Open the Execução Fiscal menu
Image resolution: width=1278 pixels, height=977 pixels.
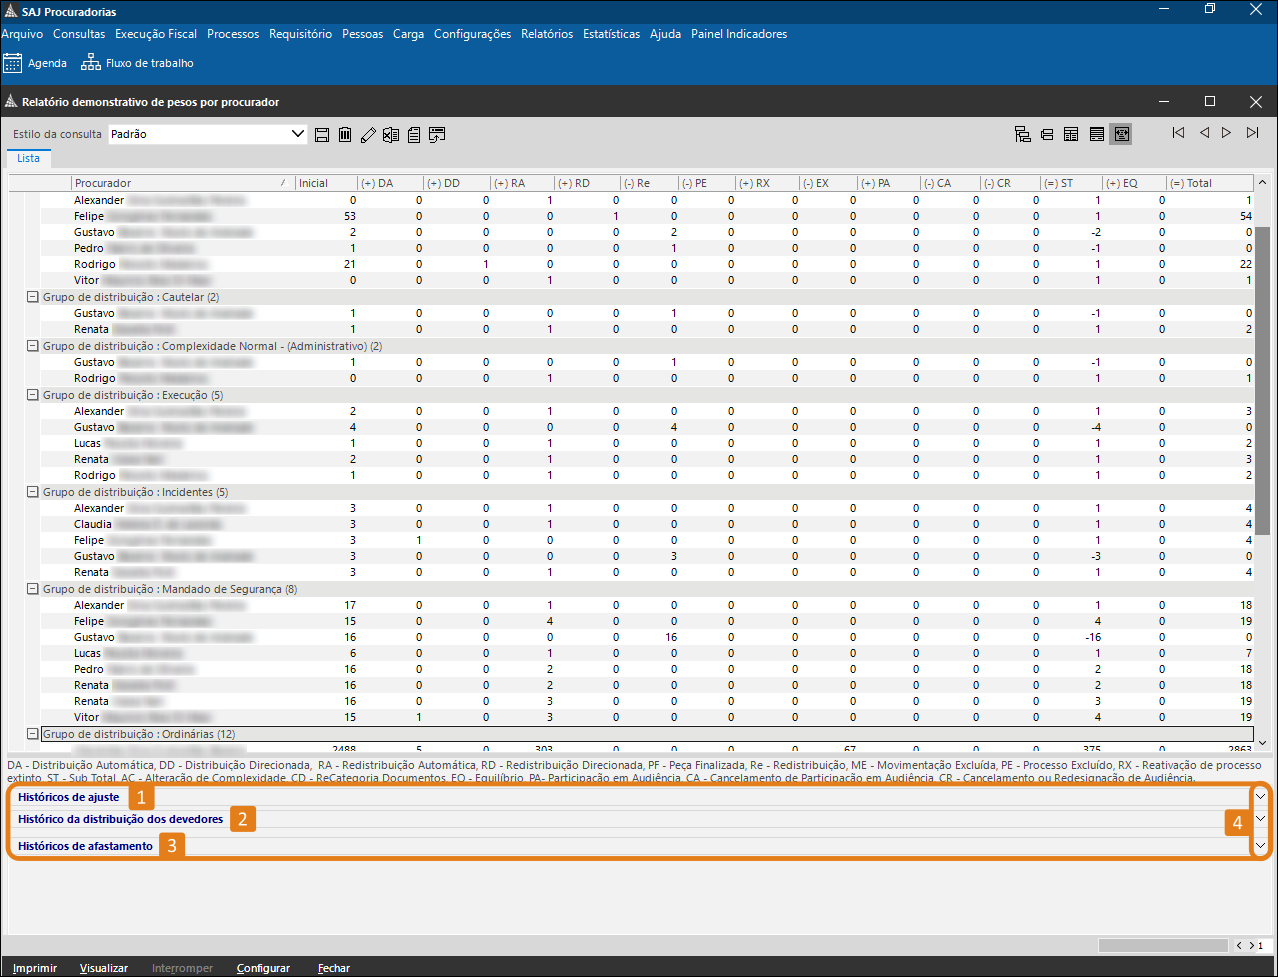[x=156, y=34]
